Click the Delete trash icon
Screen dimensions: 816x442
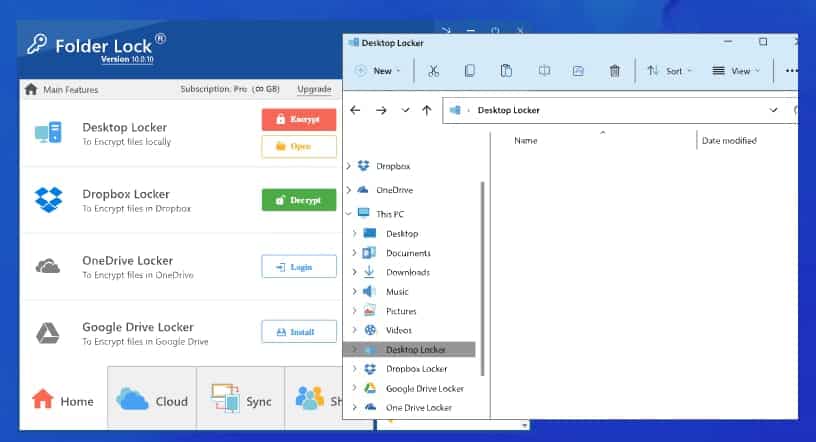pos(615,71)
